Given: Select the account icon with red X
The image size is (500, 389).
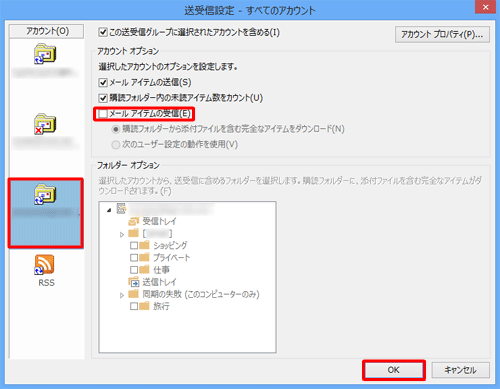Looking at the screenshot, I should point(45,124).
